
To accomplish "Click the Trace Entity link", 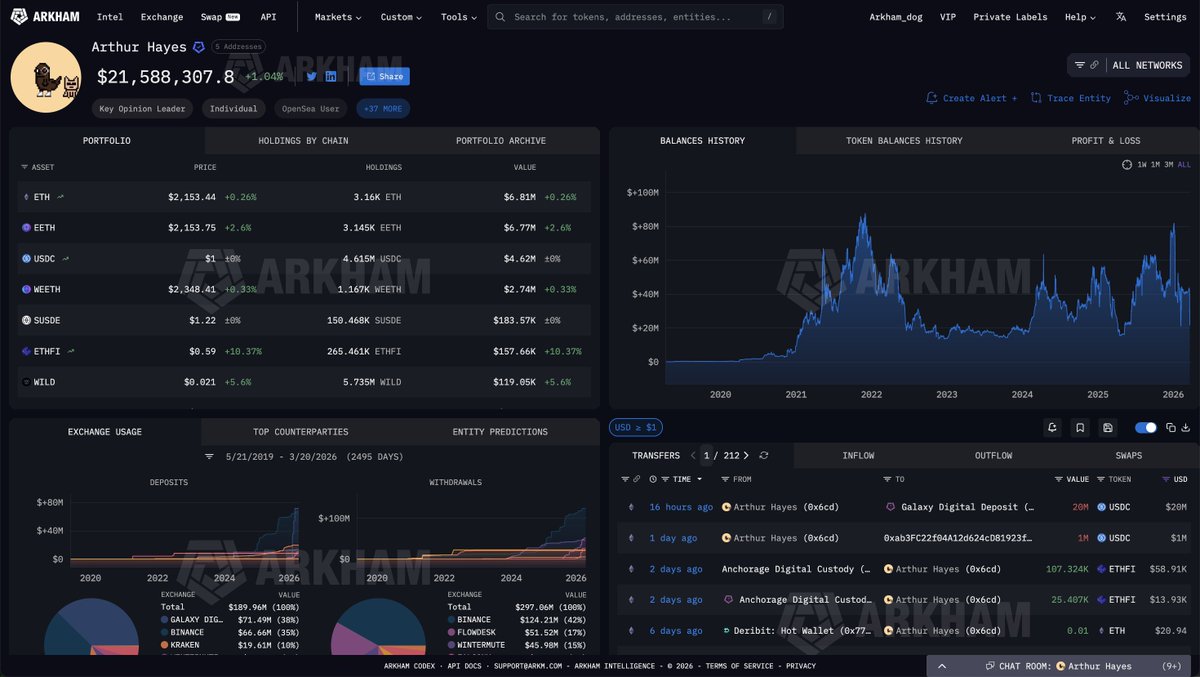I will [1071, 98].
